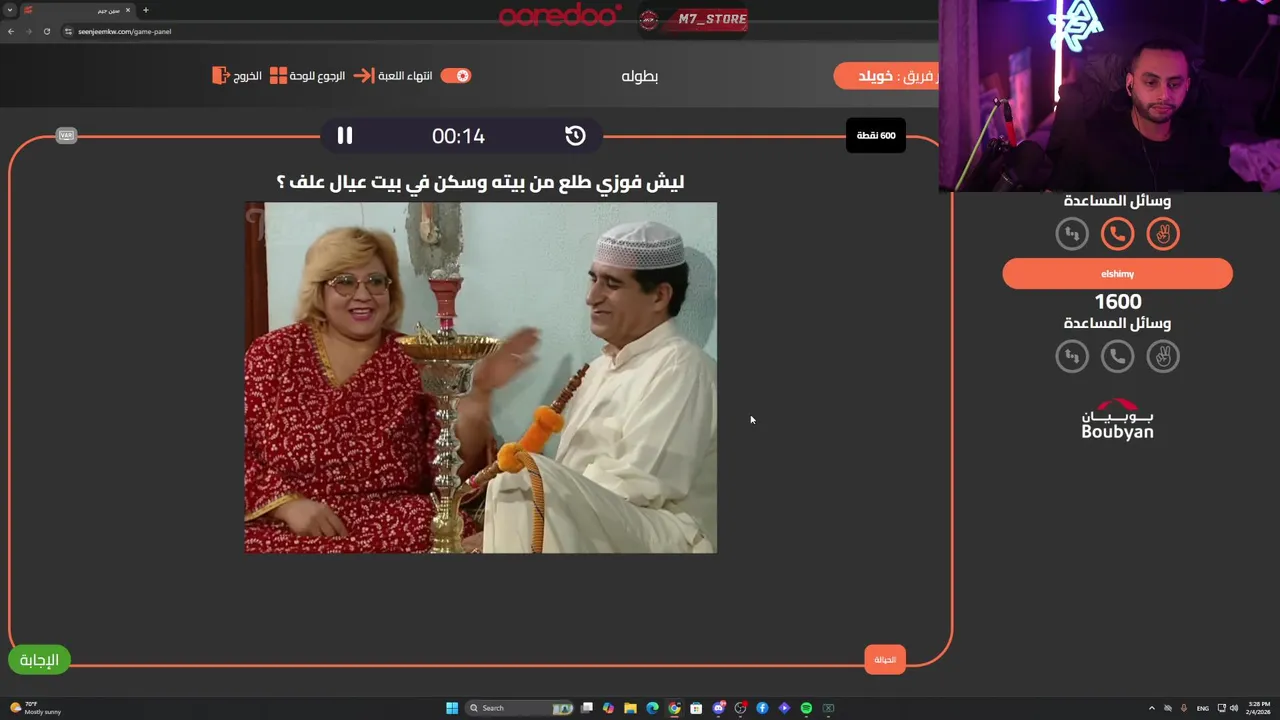The width and height of the screenshot is (1280, 720).
Task: View site information icon in address bar
Action: tap(68, 31)
